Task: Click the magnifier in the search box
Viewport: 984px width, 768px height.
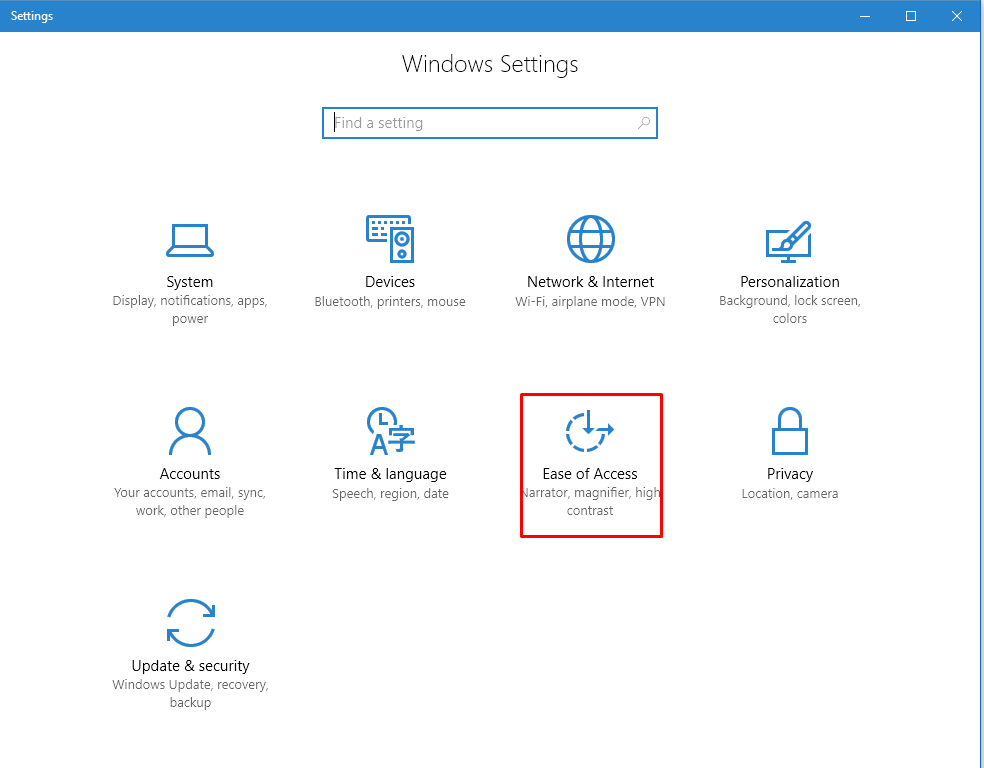Action: (644, 122)
